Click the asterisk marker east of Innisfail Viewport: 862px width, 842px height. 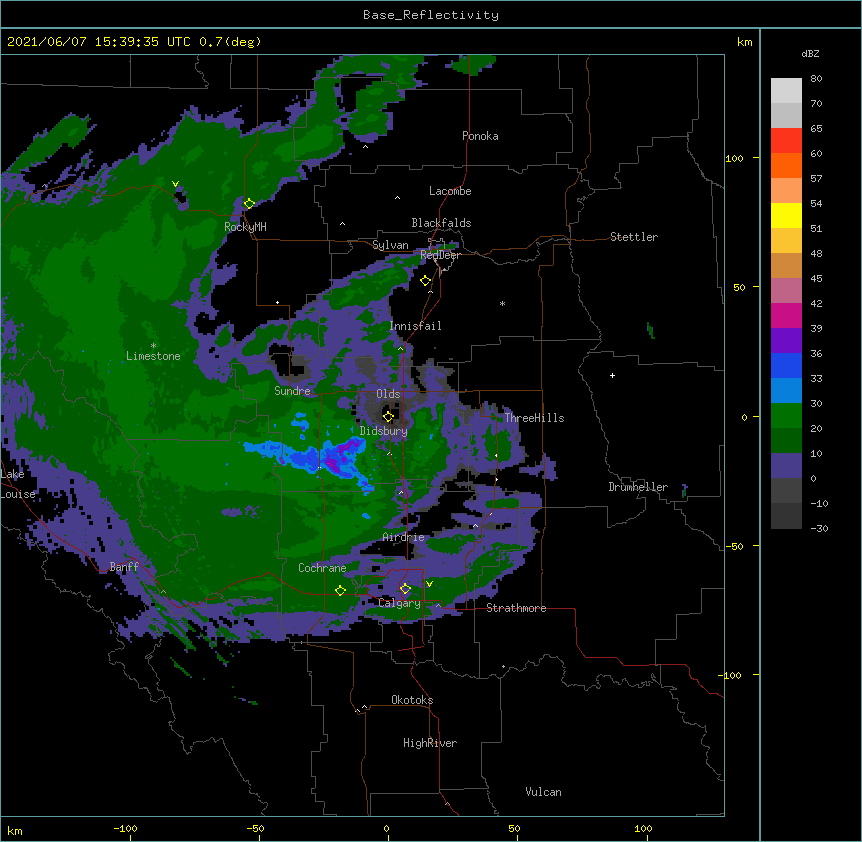point(502,304)
